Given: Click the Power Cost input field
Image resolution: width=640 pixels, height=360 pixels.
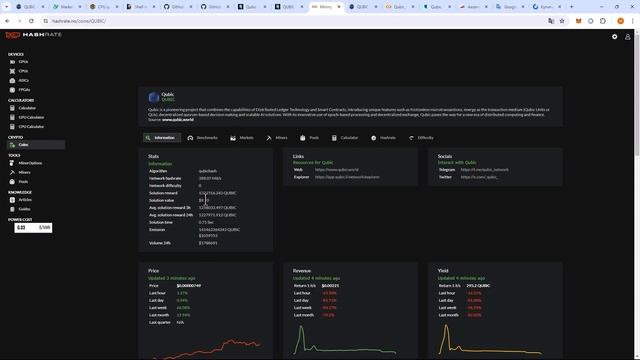Looking at the screenshot, I should coord(33,228).
